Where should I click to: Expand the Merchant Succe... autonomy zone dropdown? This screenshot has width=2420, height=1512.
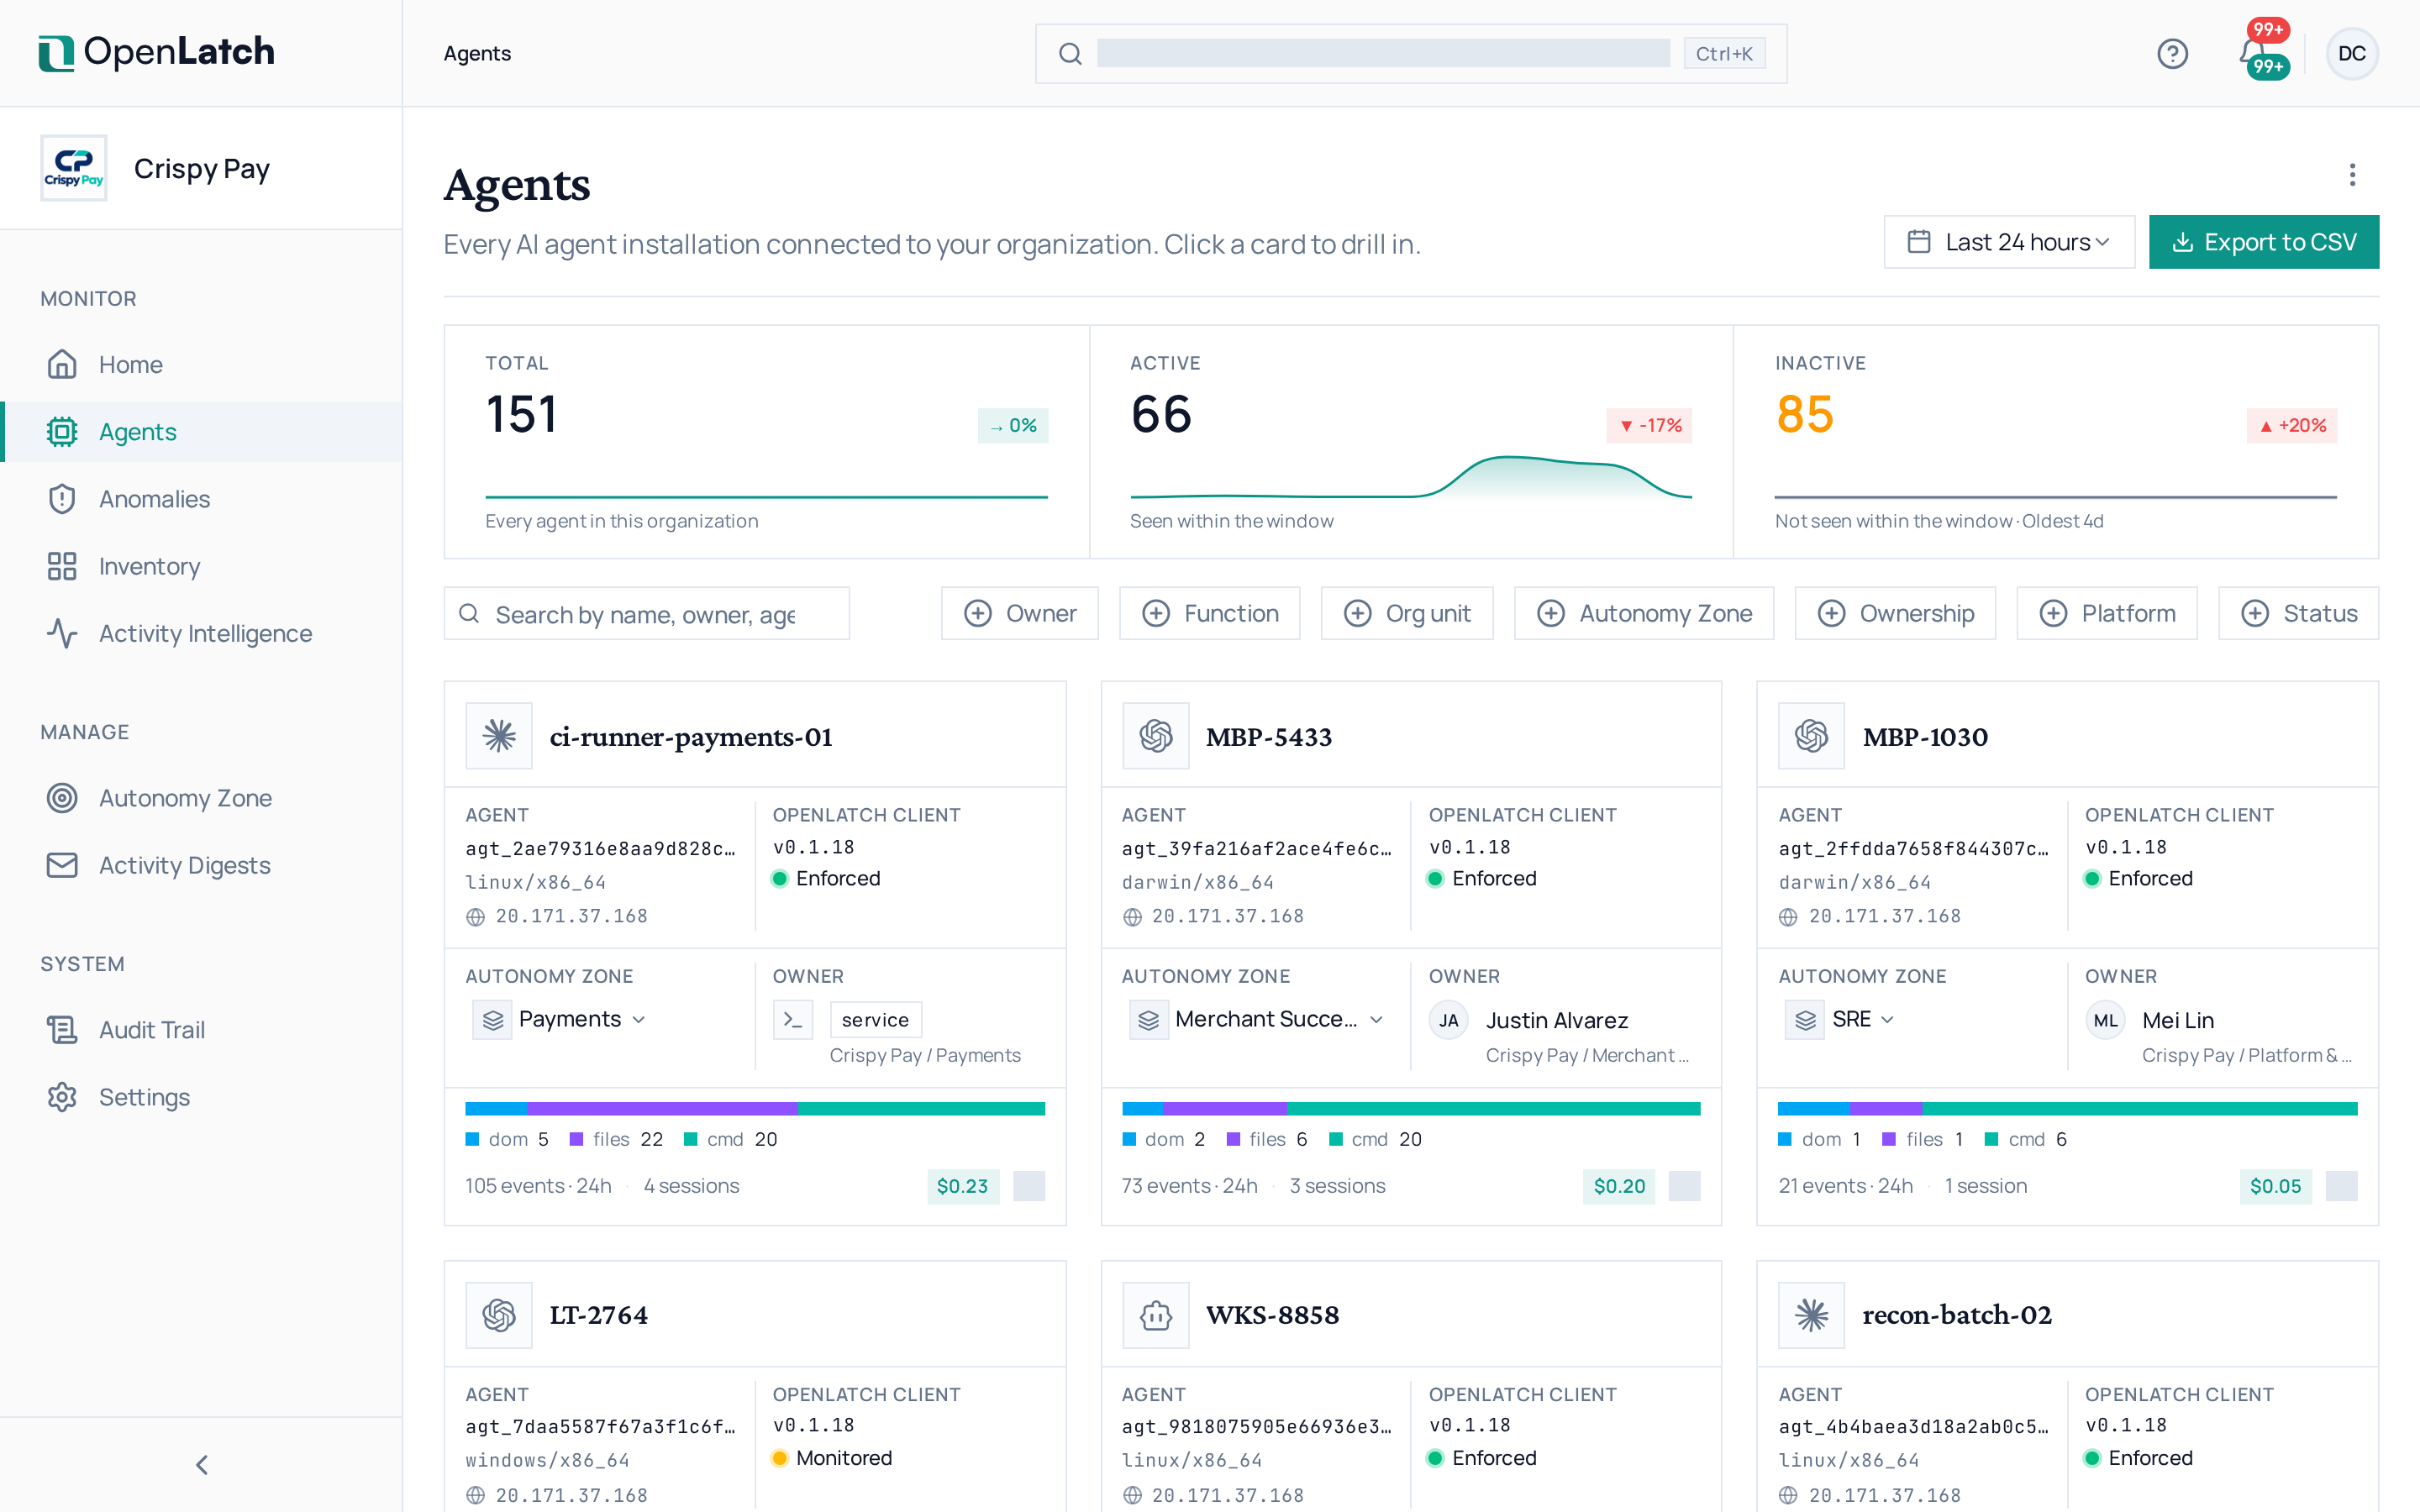pos(1258,1019)
